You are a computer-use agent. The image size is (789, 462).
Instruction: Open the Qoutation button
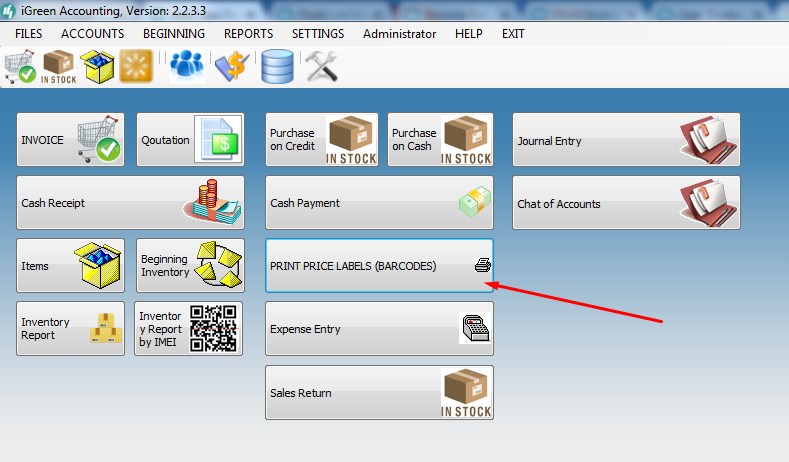(190, 139)
